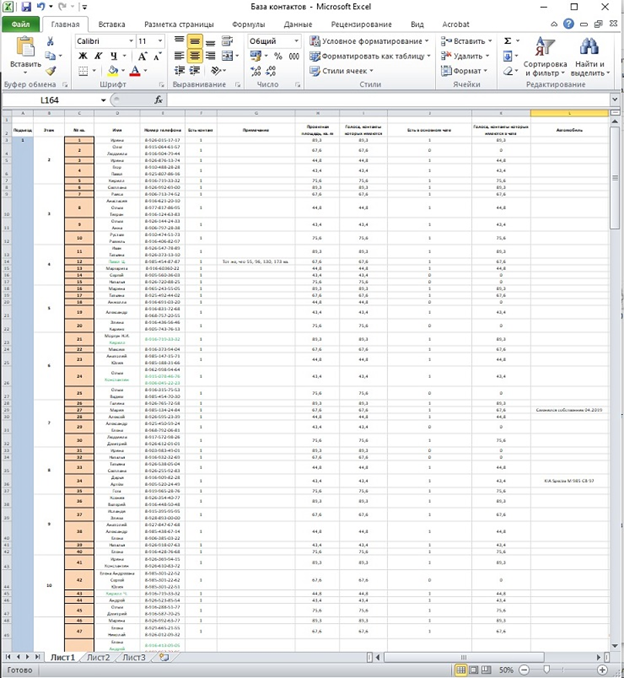This screenshot has height=678, width=624.
Task: Merge and center selected cells
Action: (x=227, y=56)
